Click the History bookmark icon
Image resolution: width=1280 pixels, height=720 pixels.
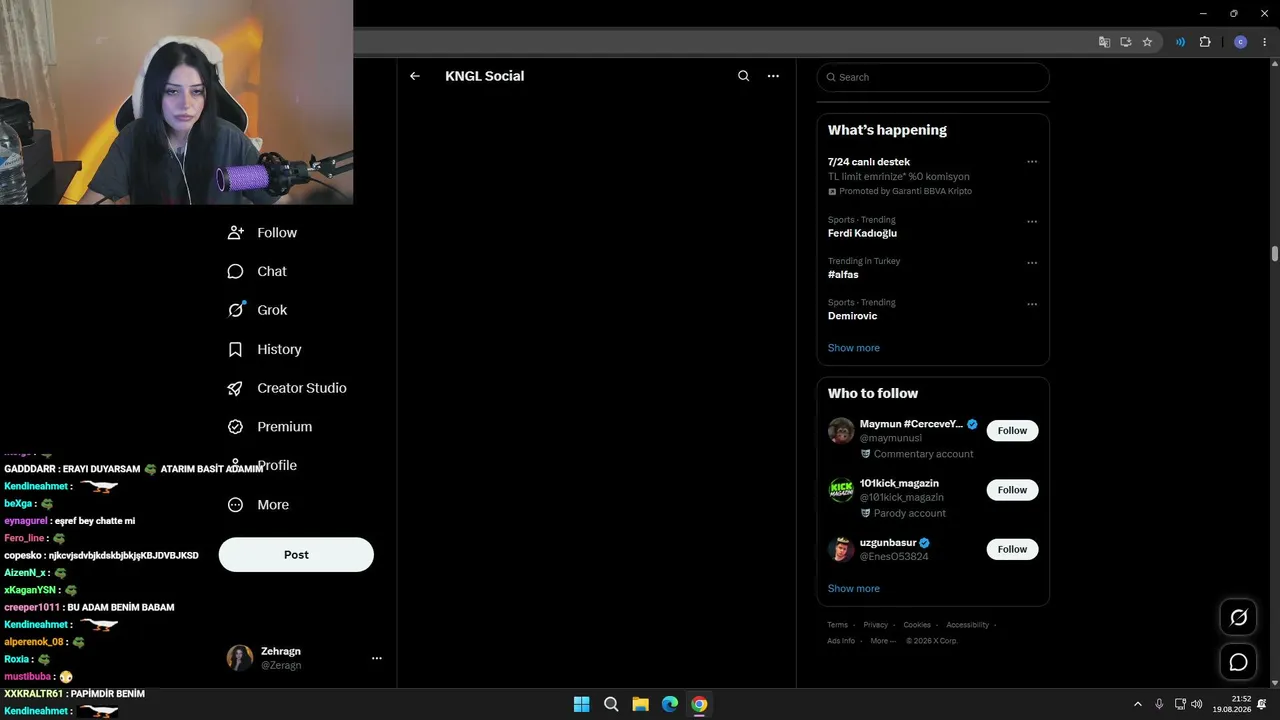[235, 349]
